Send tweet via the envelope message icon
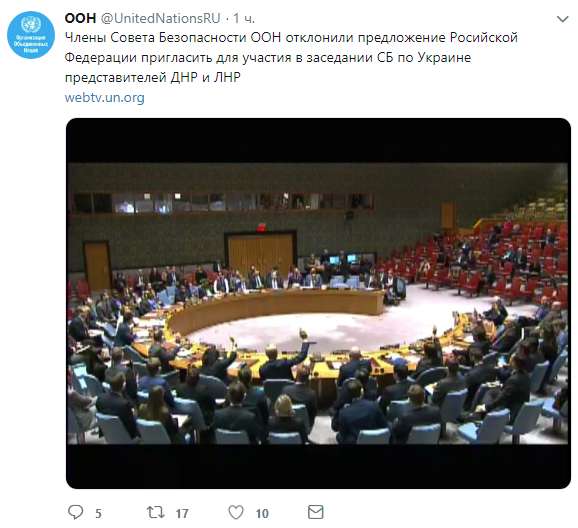The height and width of the screenshot is (528, 578). tap(316, 512)
